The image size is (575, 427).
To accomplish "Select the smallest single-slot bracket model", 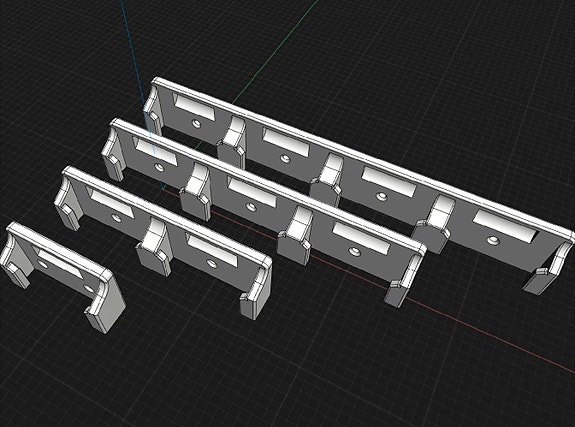I will [x=62, y=274].
